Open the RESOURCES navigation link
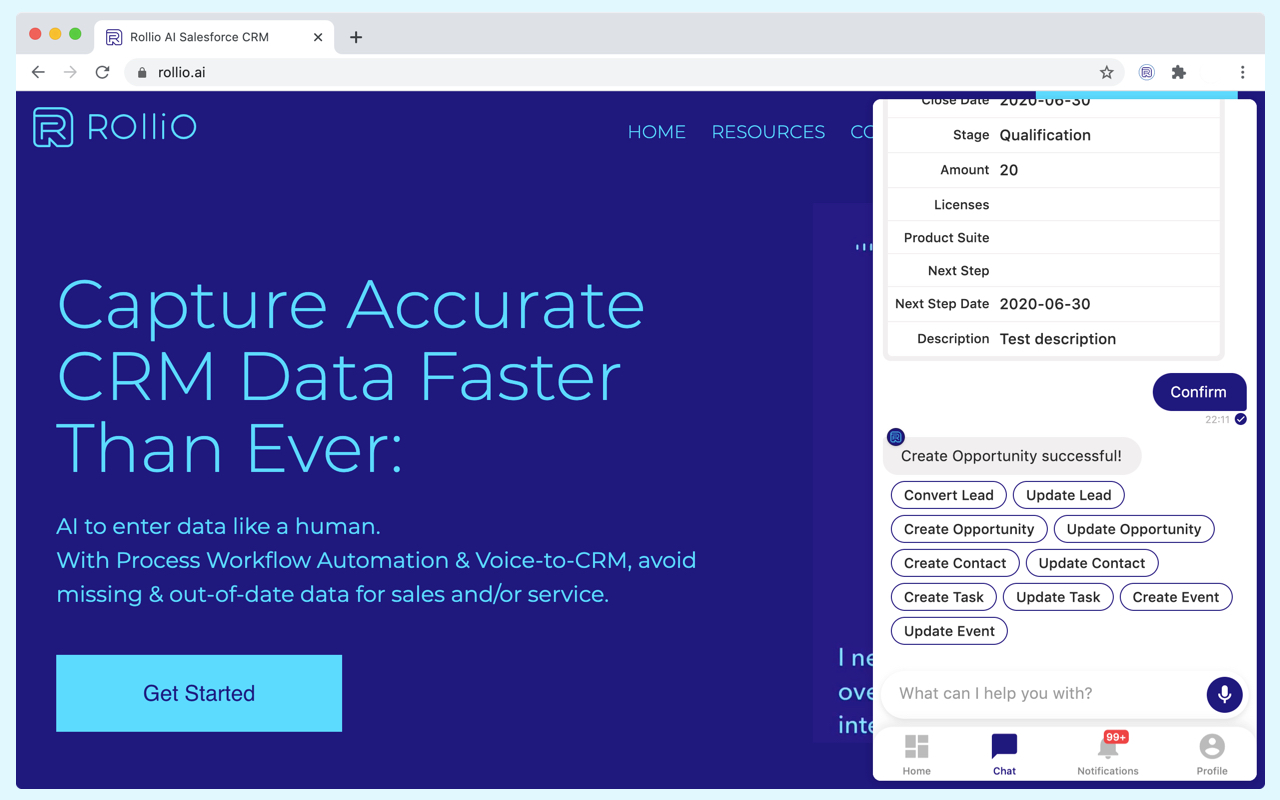The image size is (1280, 800). click(768, 132)
